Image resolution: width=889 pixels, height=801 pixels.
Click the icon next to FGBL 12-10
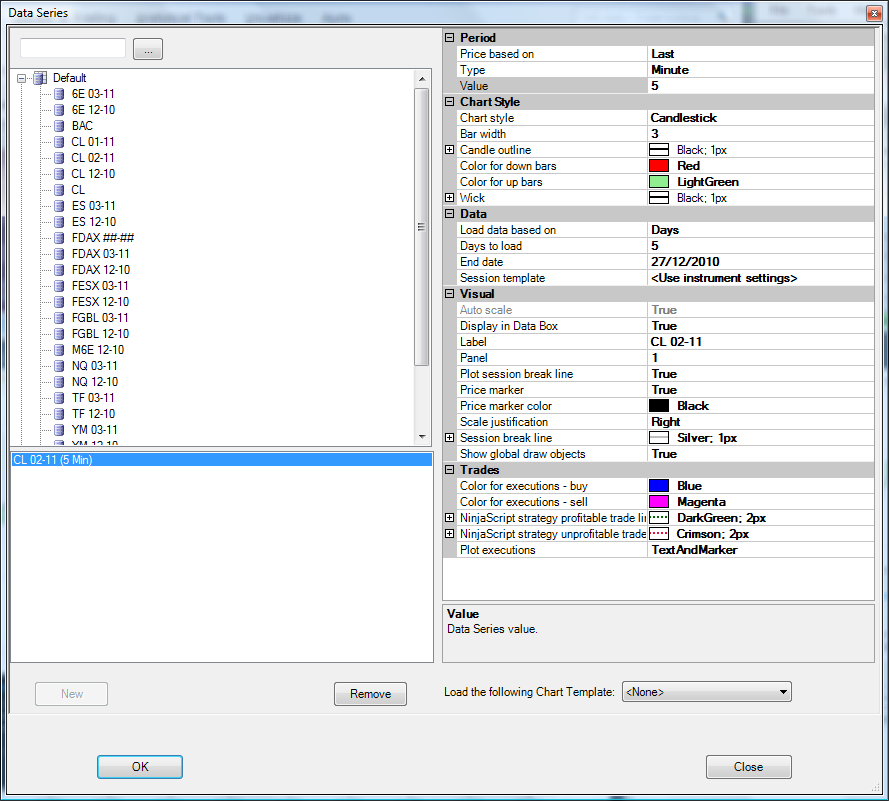[x=59, y=334]
